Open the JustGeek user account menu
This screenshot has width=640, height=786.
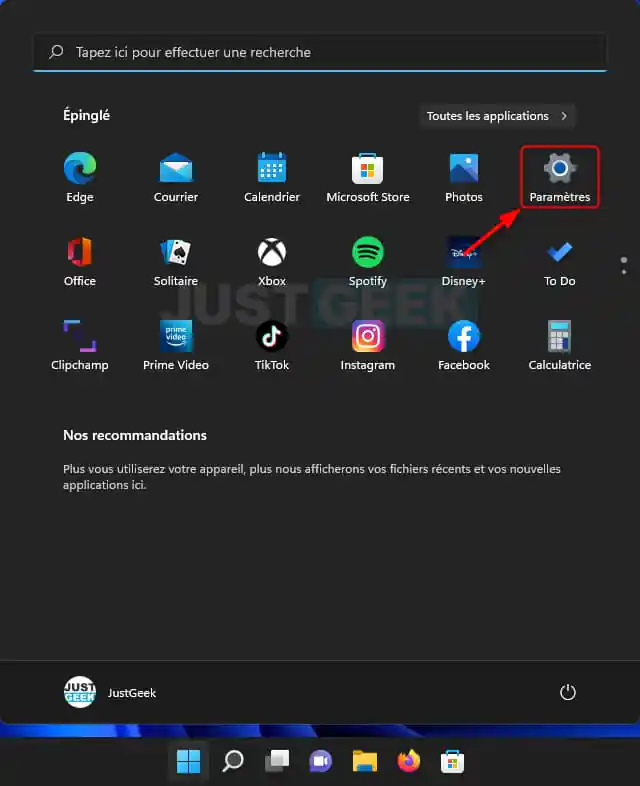tap(110, 692)
